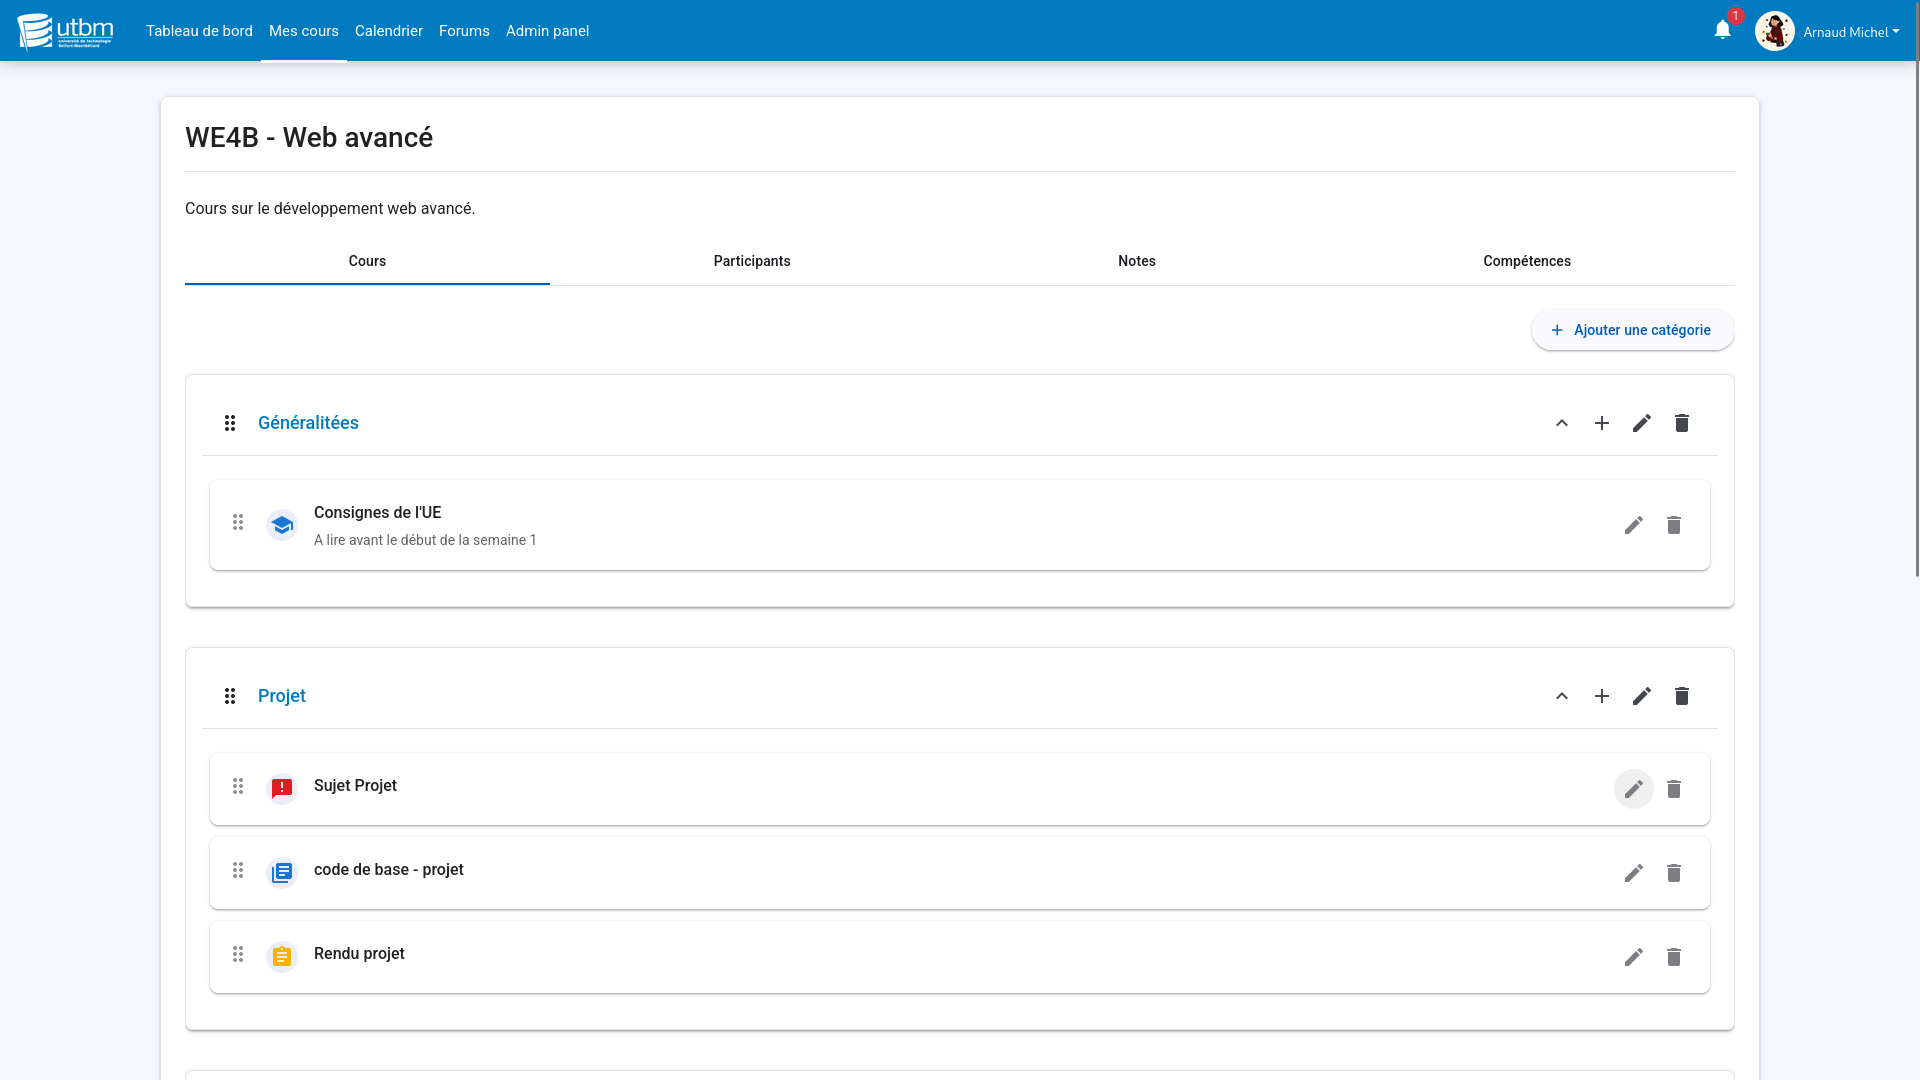Click drag handle of Projet category
Image resolution: width=1920 pixels, height=1080 pixels.
230,696
